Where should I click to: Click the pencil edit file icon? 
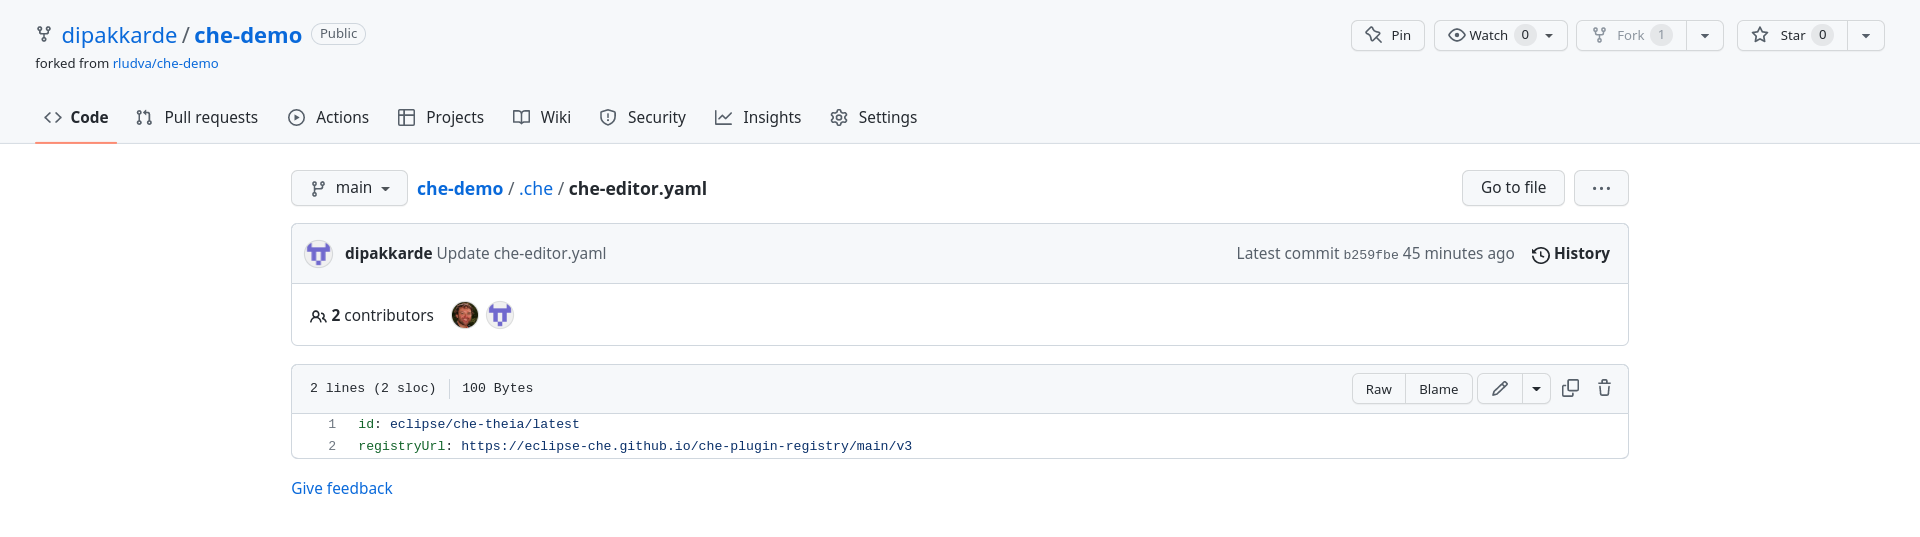[1499, 389]
